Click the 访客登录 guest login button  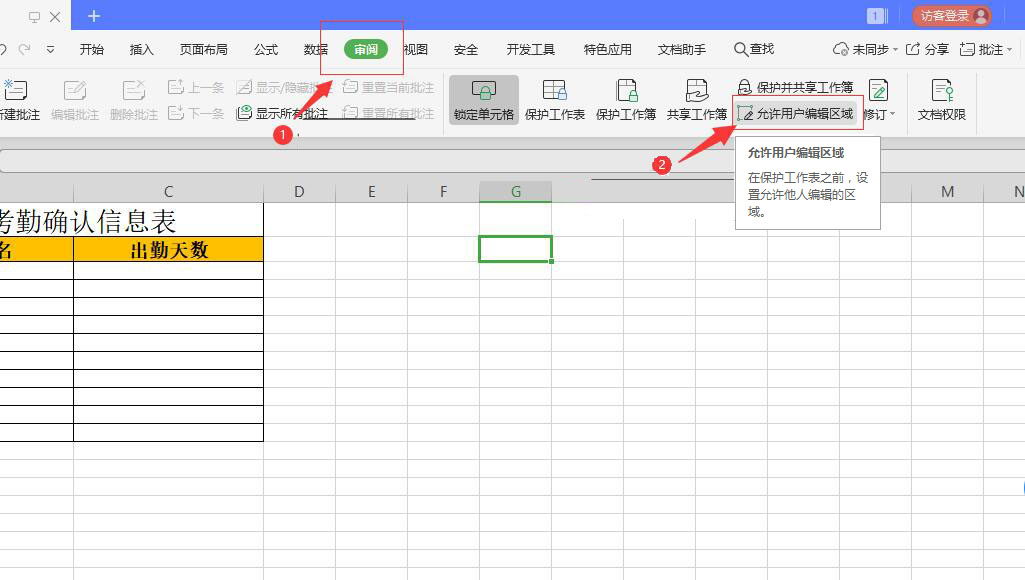[952, 16]
